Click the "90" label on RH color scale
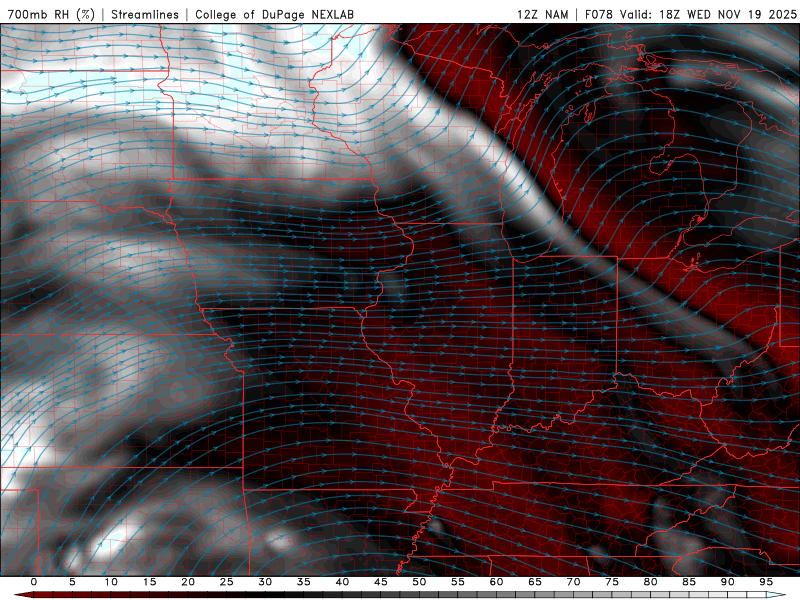 tap(727, 582)
